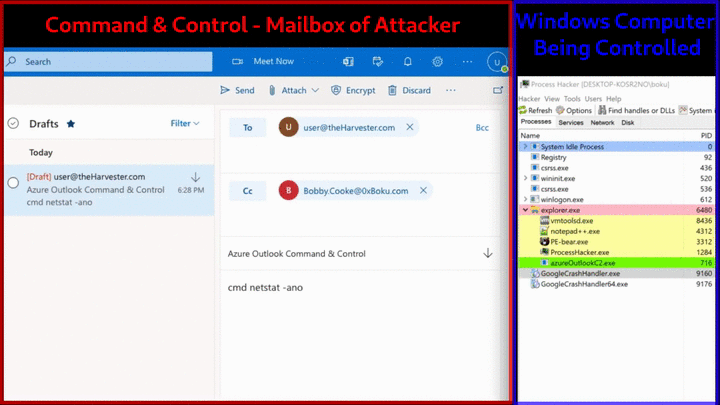
Task: Click System information in Process Hacker toolbar
Action: pos(697,110)
